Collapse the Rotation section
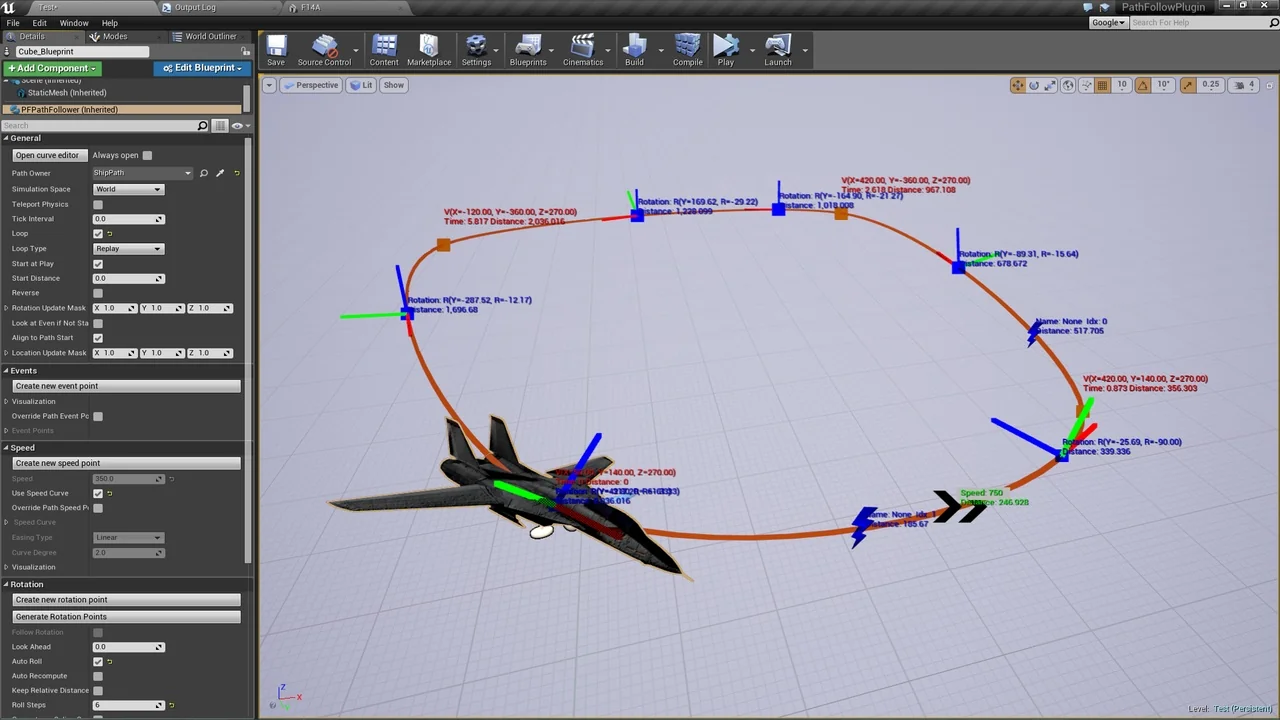Image resolution: width=1280 pixels, height=720 pixels. [6, 584]
